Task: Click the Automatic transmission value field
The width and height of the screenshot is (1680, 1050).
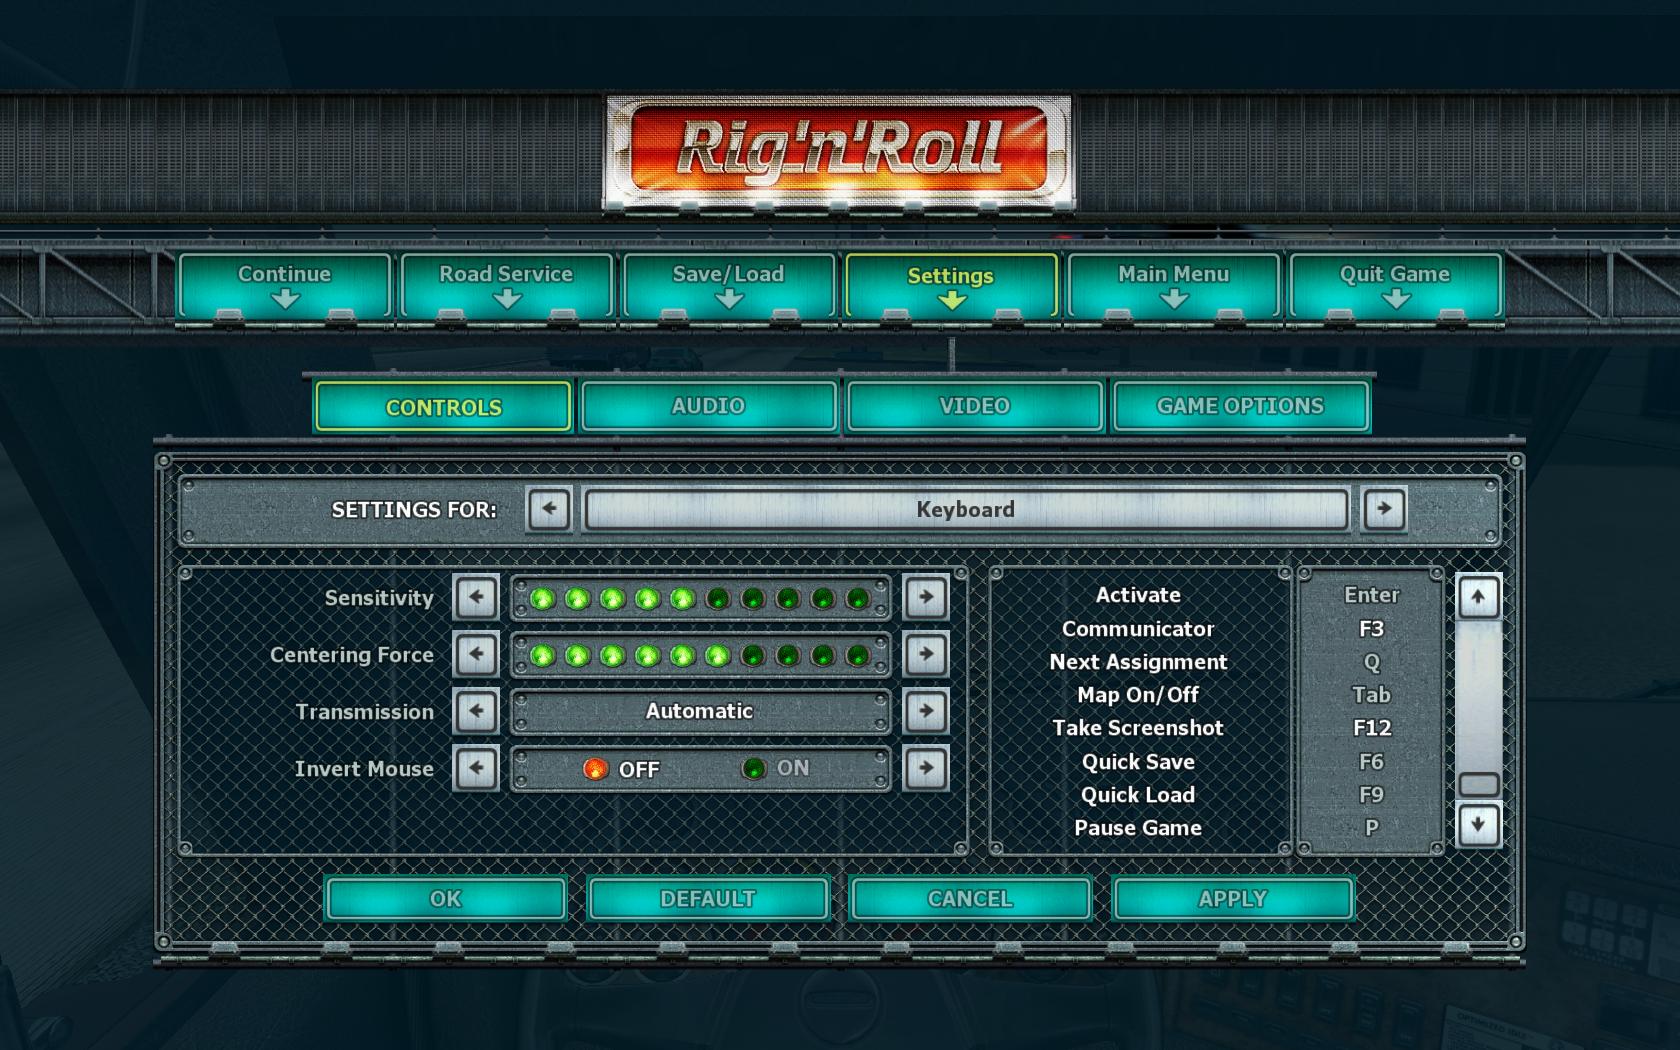Action: 700,712
